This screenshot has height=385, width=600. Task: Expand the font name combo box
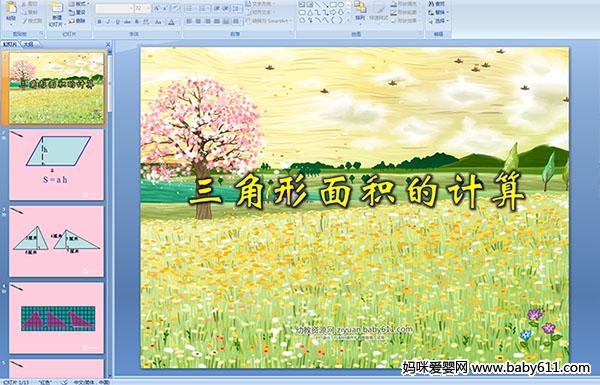[x=131, y=8]
